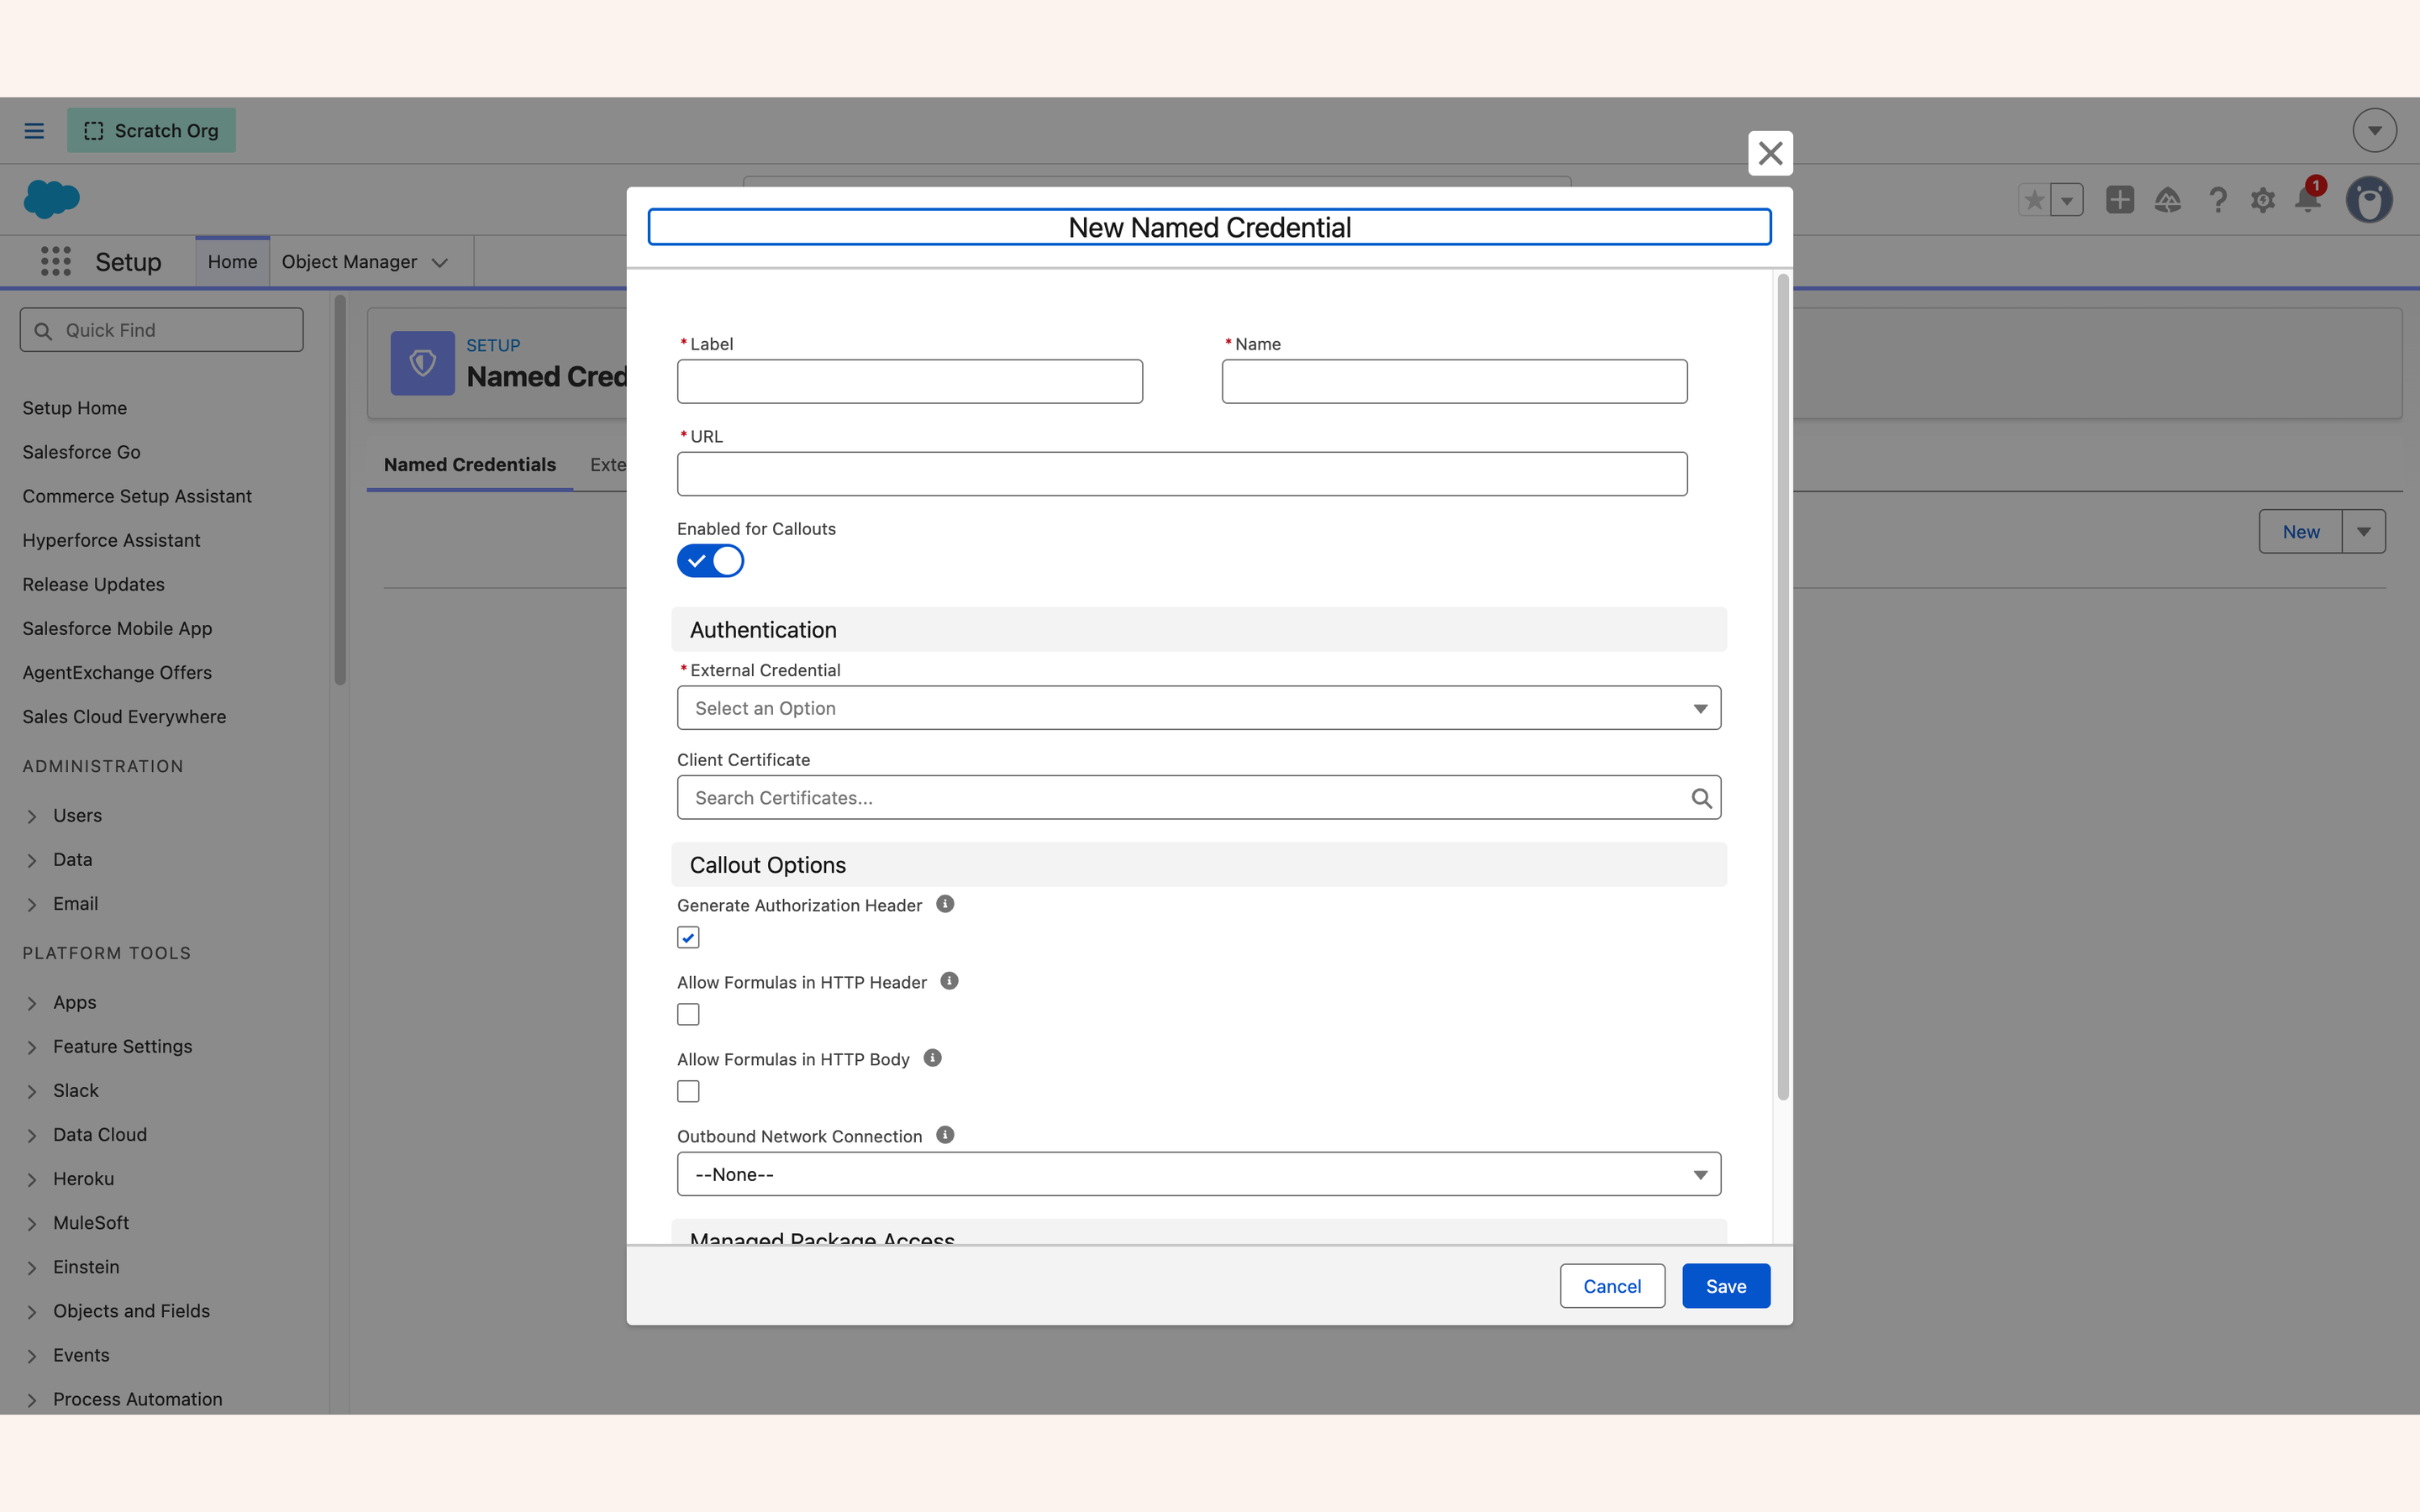2420x1512 pixels.
Task: Show info for Outbound Network Connection
Action: coord(945,1135)
